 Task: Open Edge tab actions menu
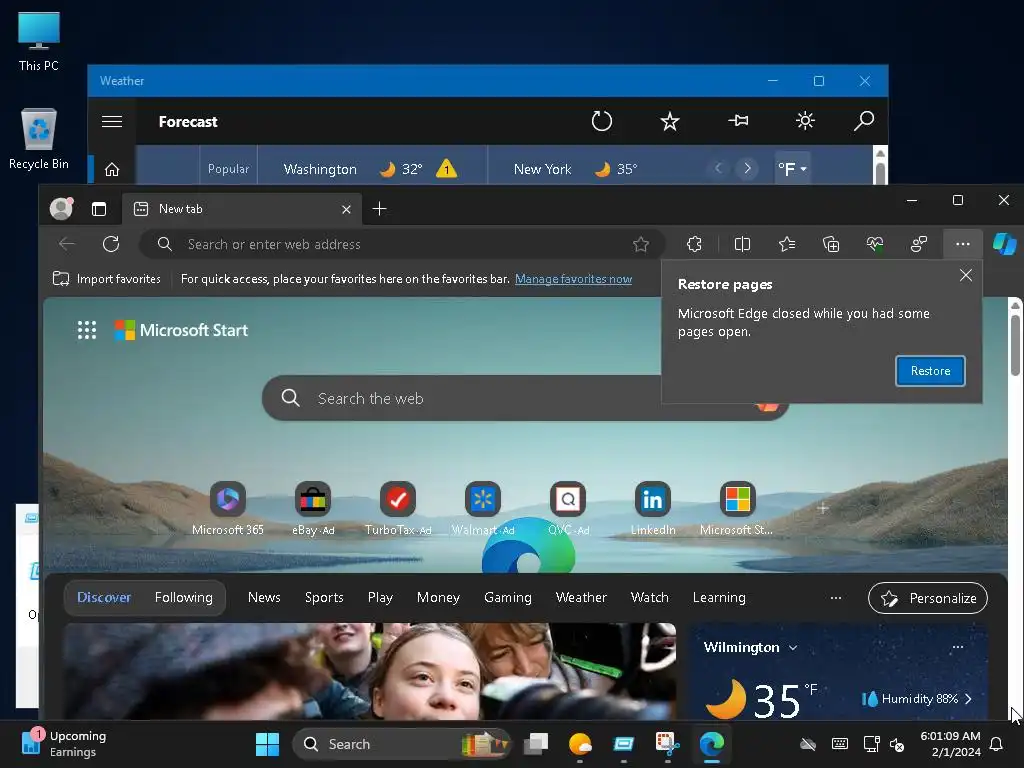(99, 209)
